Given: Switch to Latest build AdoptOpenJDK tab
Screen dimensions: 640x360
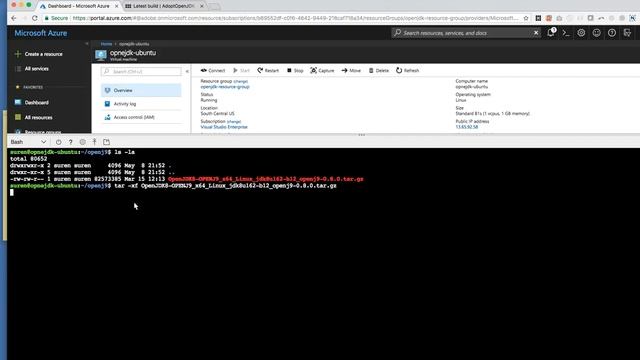Looking at the screenshot, I should 163,6.
